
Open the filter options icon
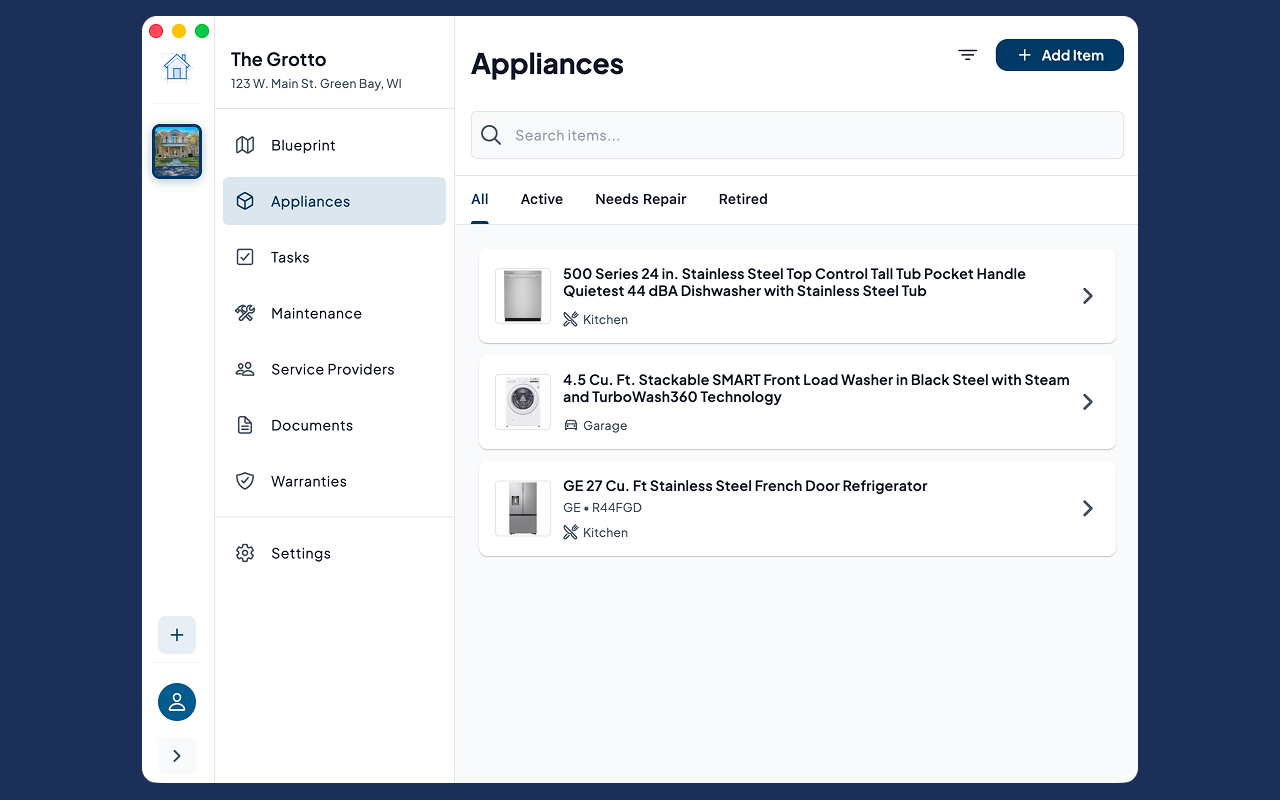click(967, 55)
